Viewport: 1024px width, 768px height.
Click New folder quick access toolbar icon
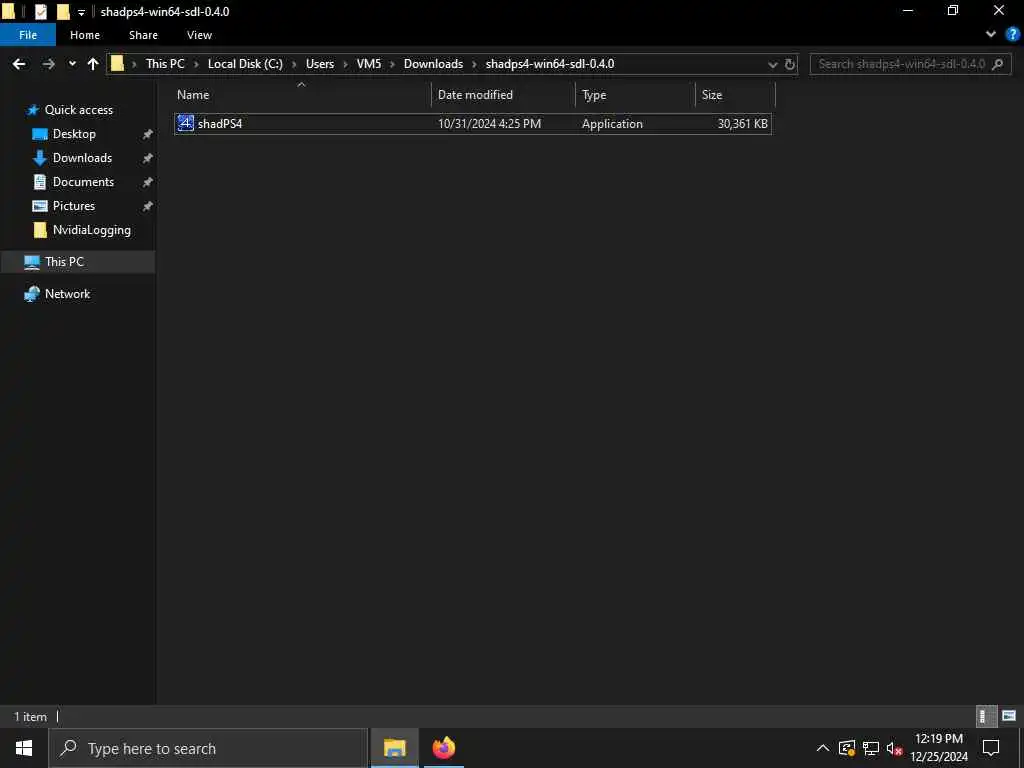63,12
